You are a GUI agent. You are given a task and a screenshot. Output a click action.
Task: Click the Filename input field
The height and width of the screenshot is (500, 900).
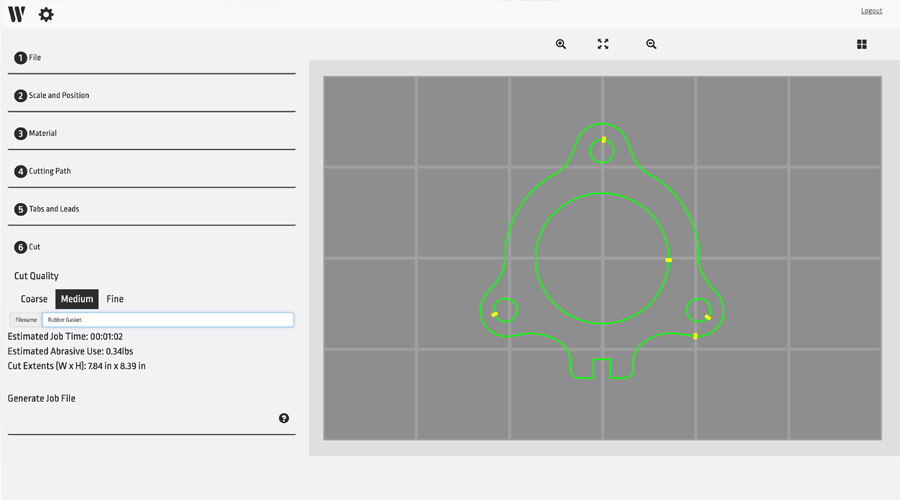168,320
